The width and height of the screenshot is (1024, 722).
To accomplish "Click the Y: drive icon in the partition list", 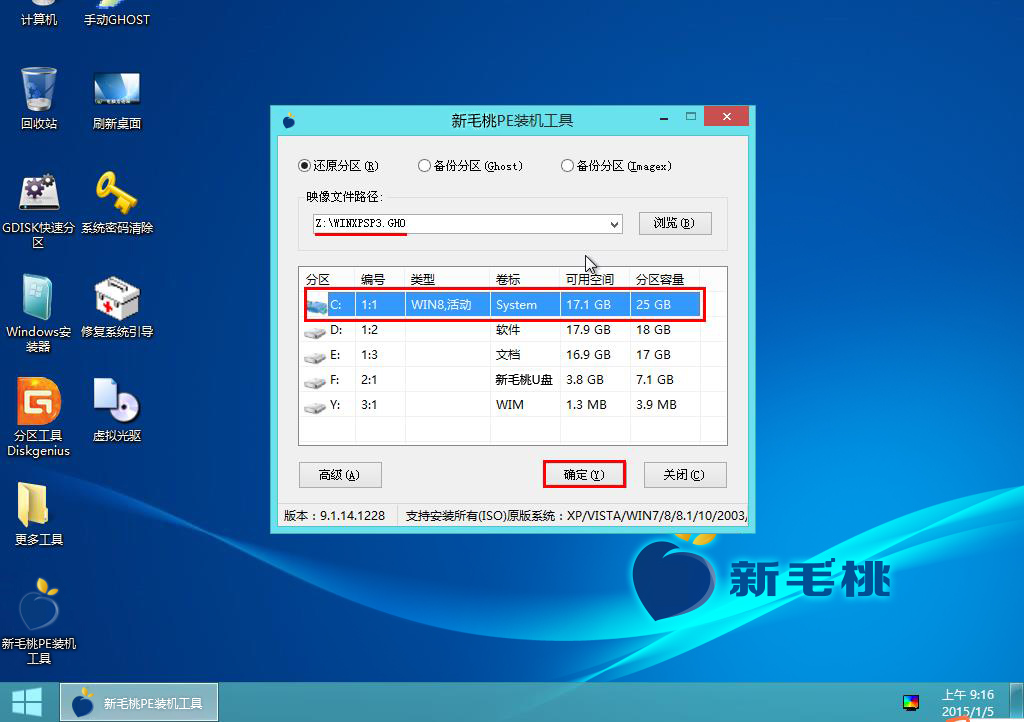I will click(x=315, y=406).
